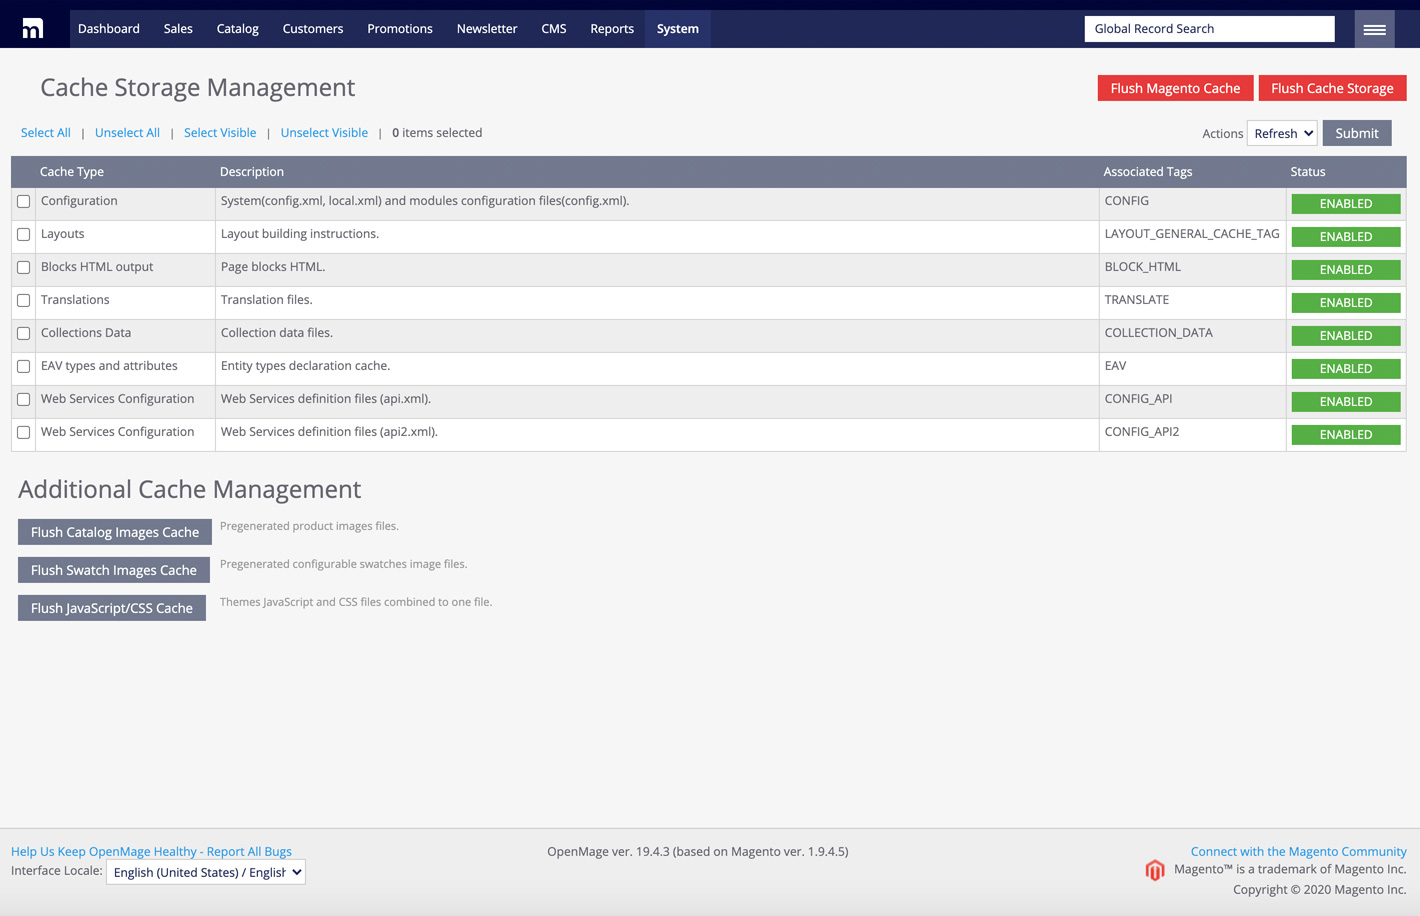Open the Promotions menu
This screenshot has height=916, width=1420.
[399, 29]
